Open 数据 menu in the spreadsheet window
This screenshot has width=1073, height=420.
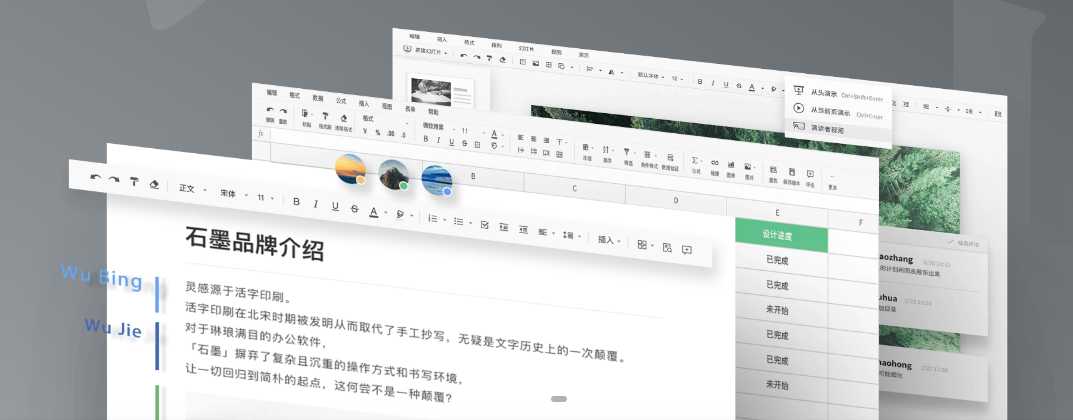[x=318, y=98]
